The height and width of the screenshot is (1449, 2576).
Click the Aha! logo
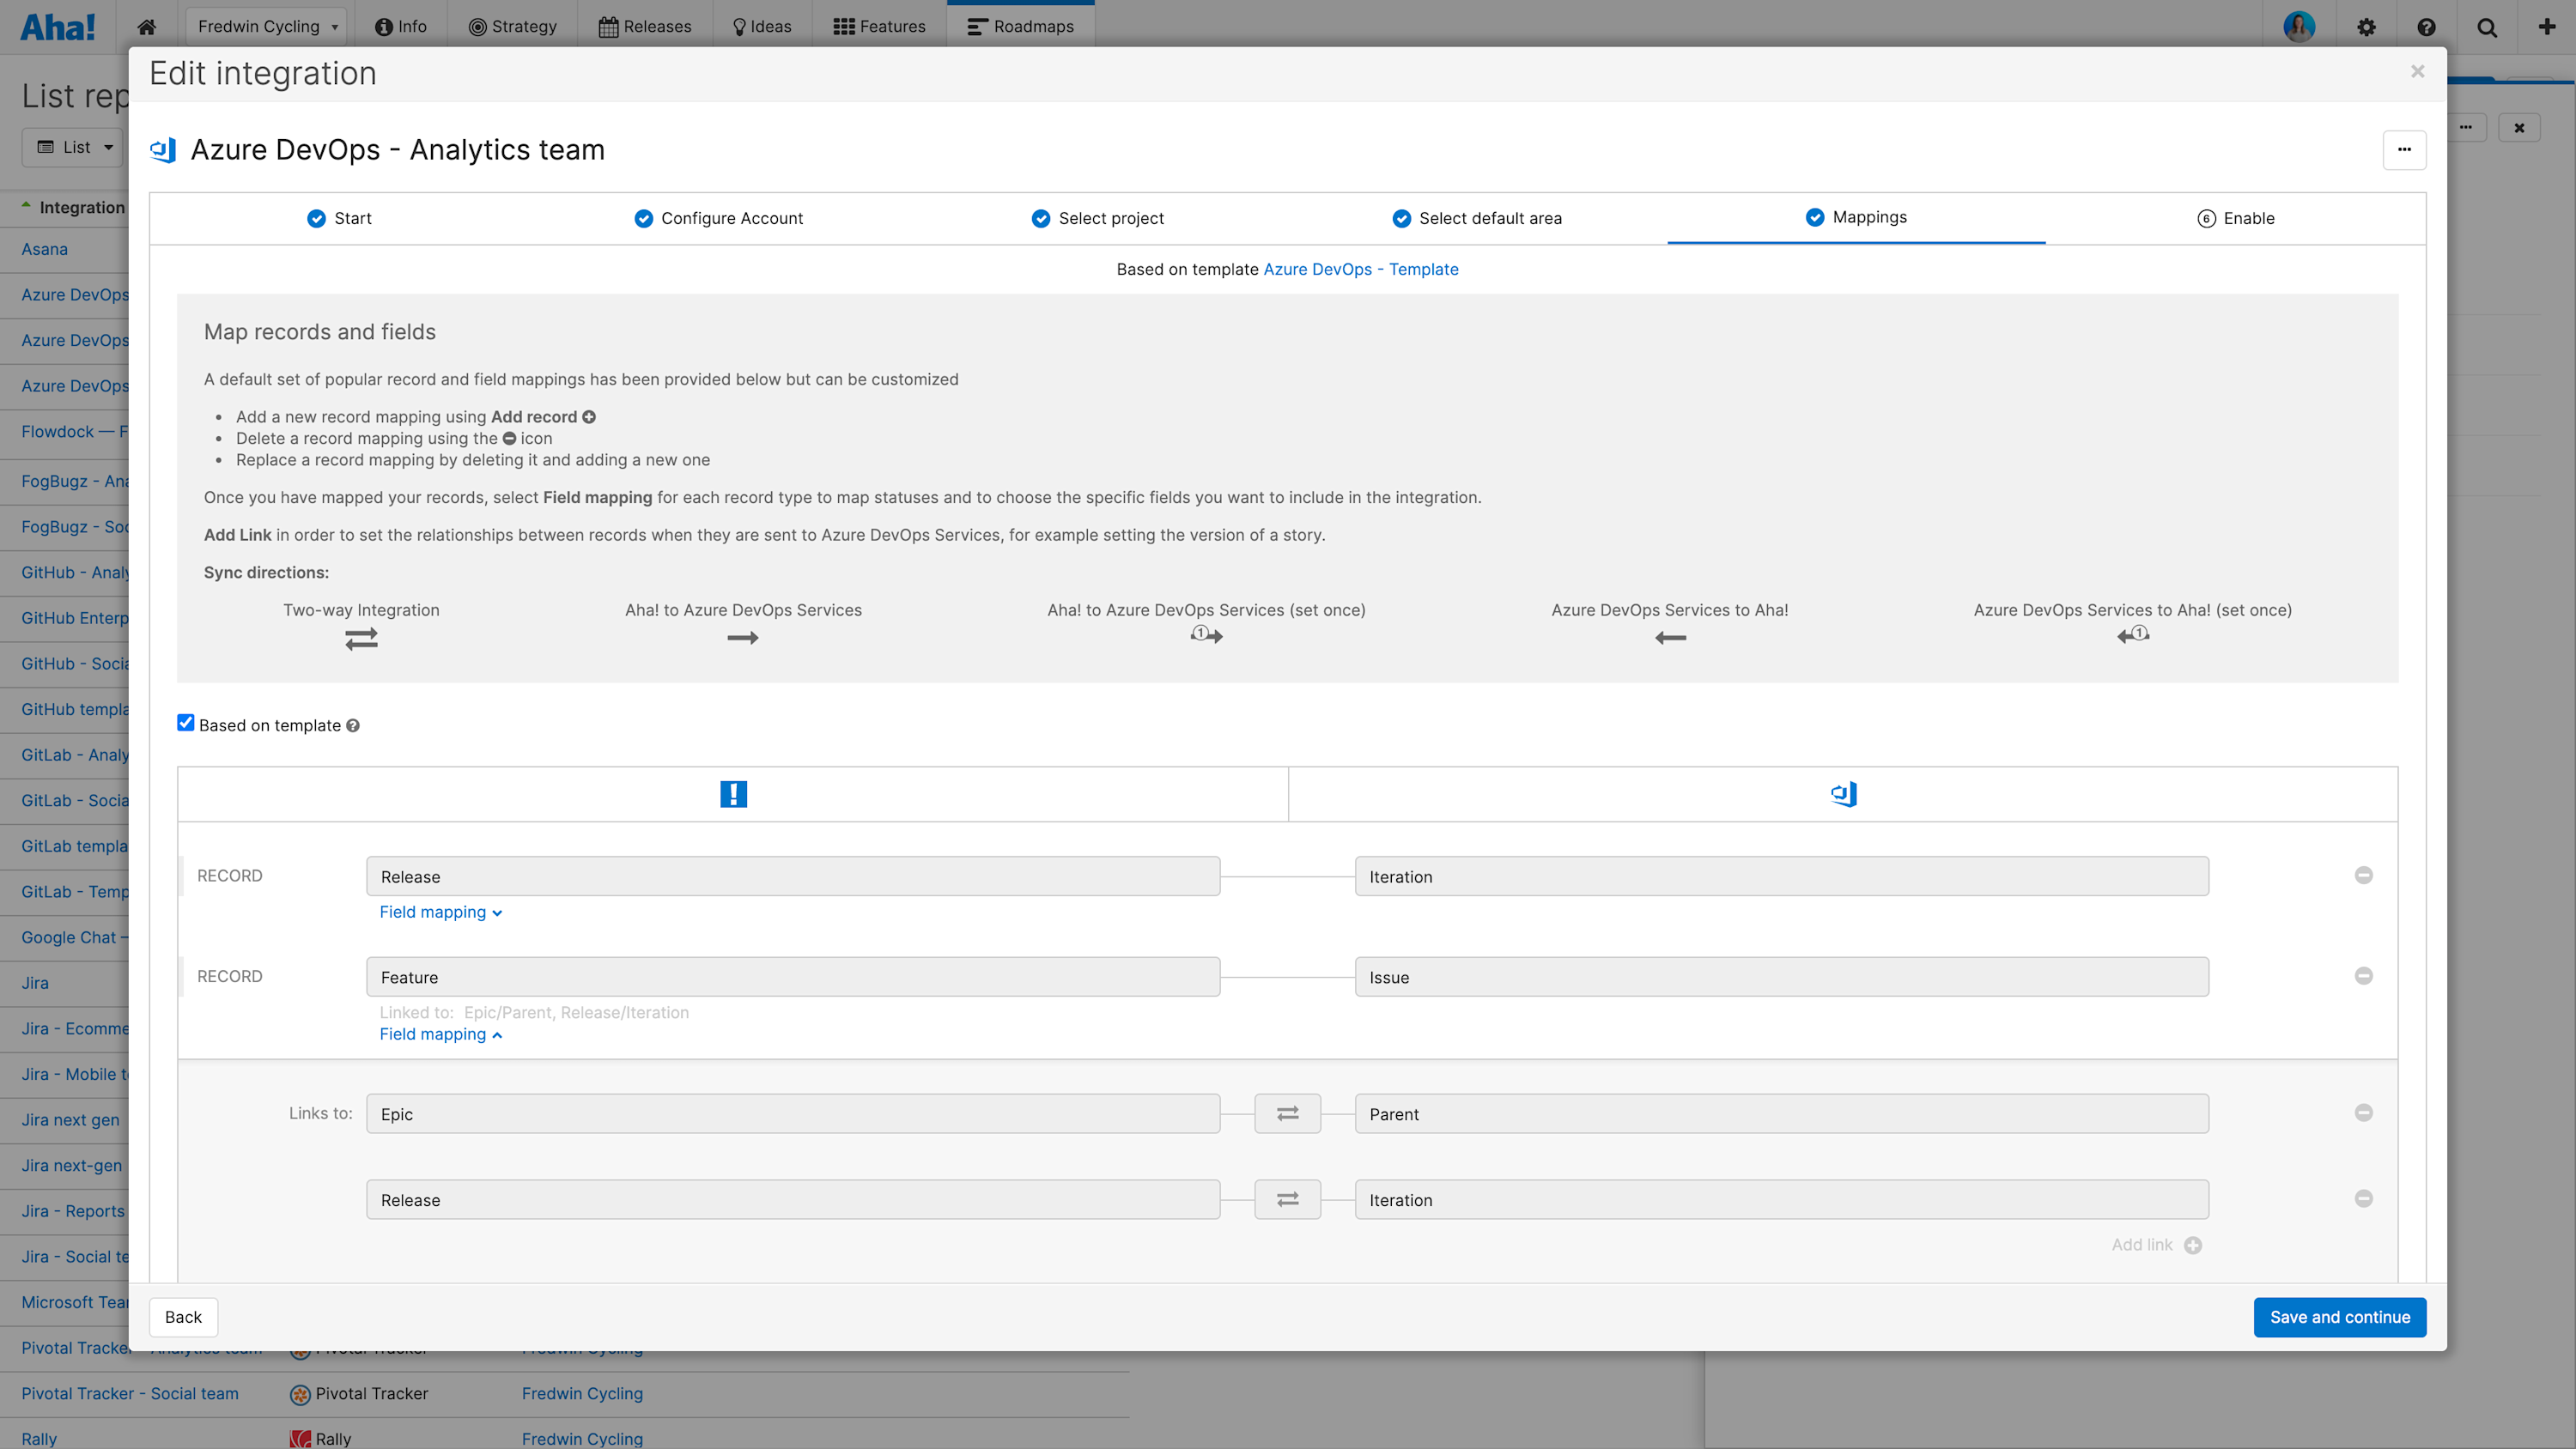[x=57, y=26]
